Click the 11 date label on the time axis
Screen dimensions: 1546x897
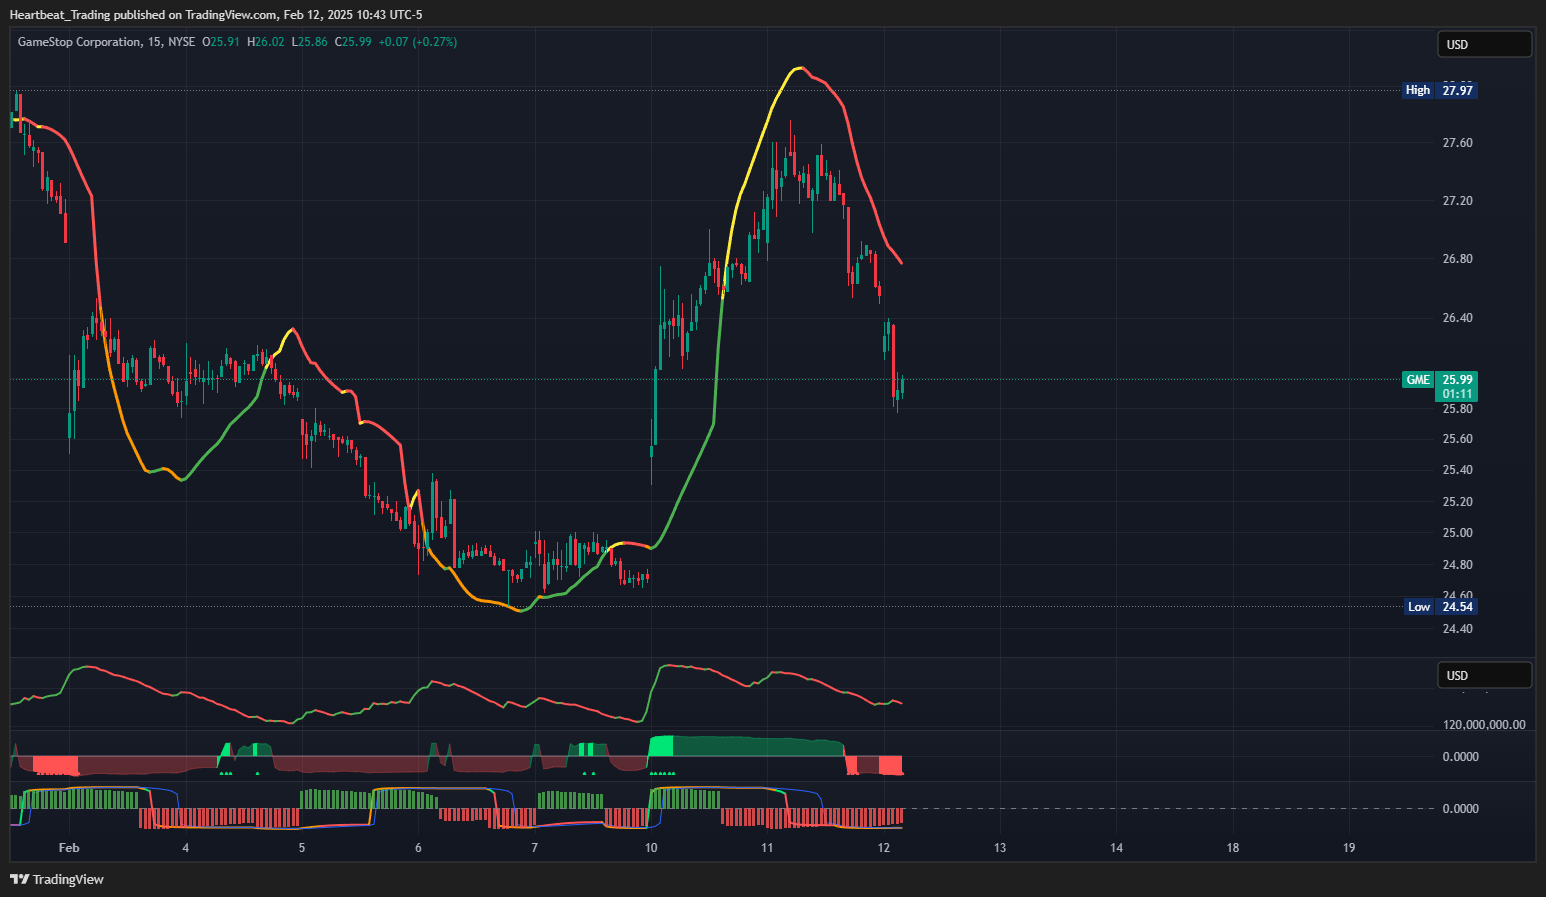pyautogui.click(x=767, y=848)
